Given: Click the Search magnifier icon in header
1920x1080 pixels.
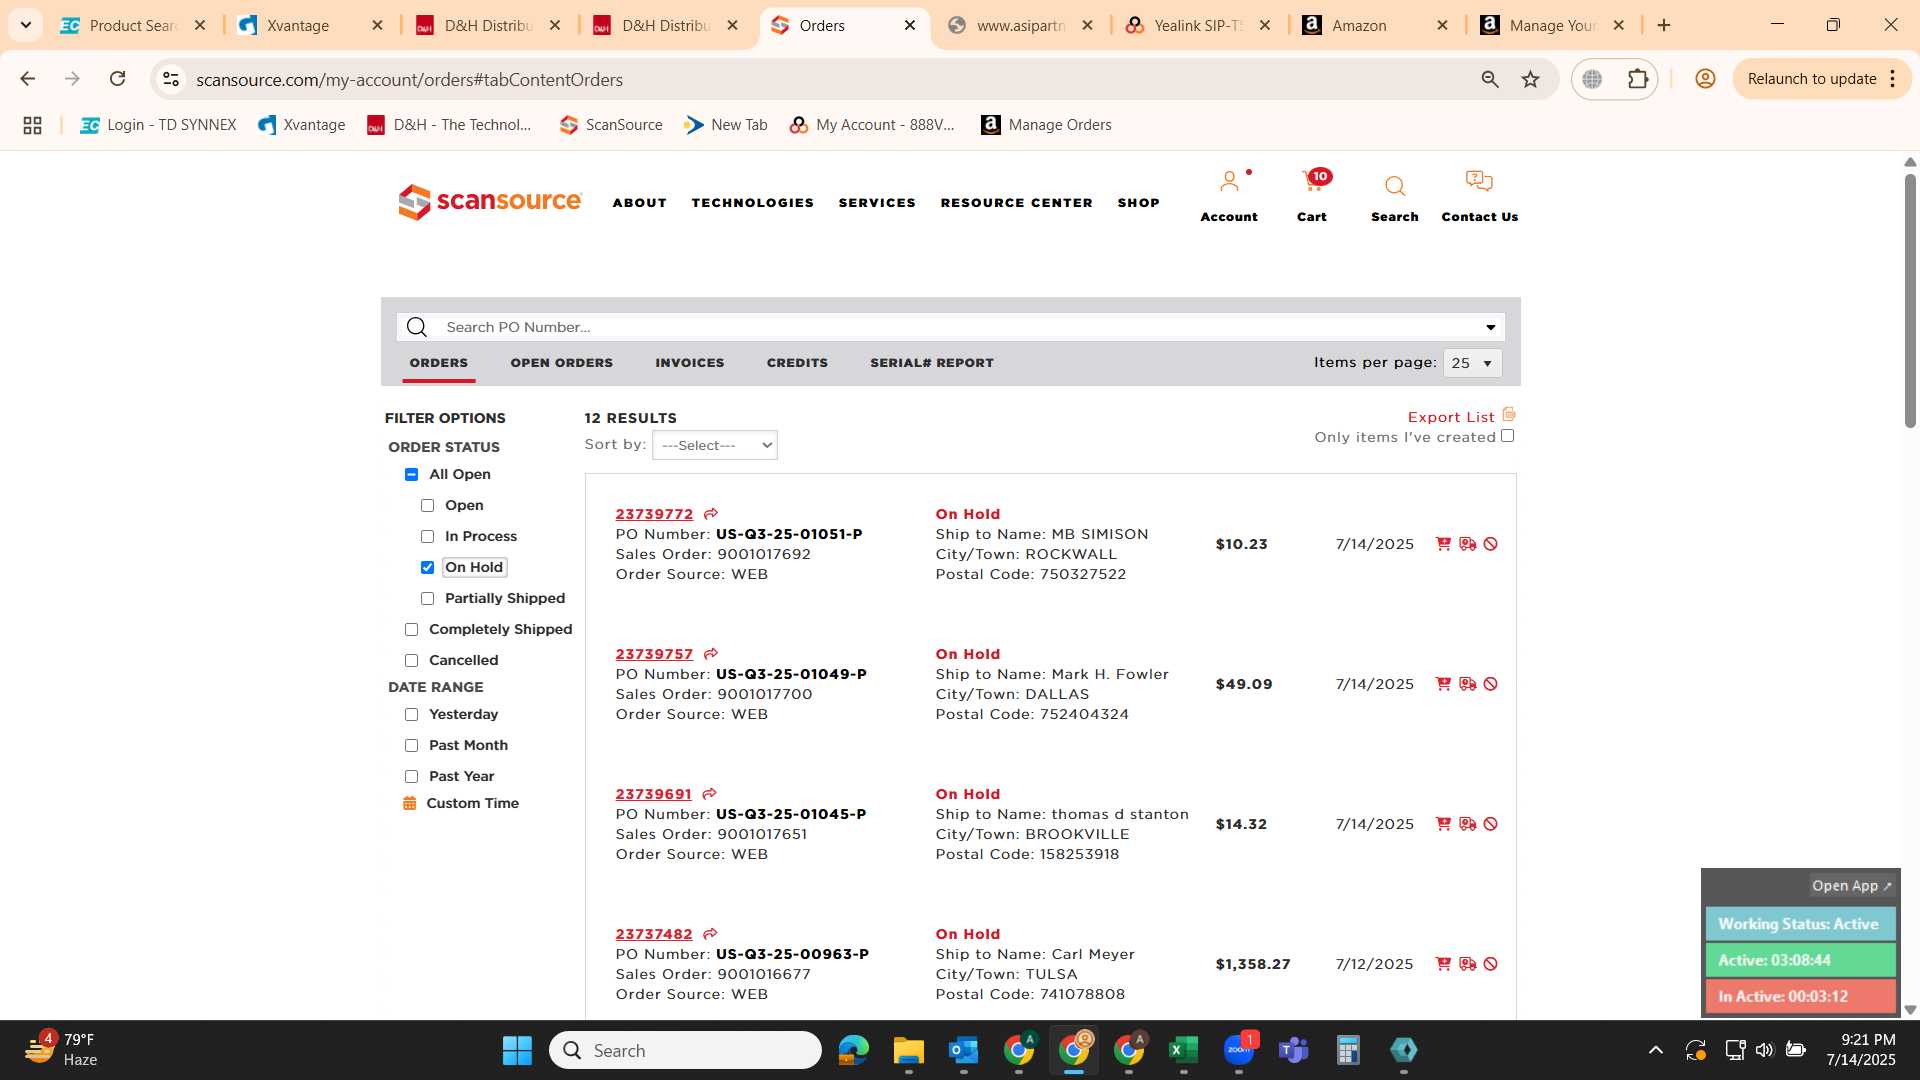Looking at the screenshot, I should pos(1395,186).
